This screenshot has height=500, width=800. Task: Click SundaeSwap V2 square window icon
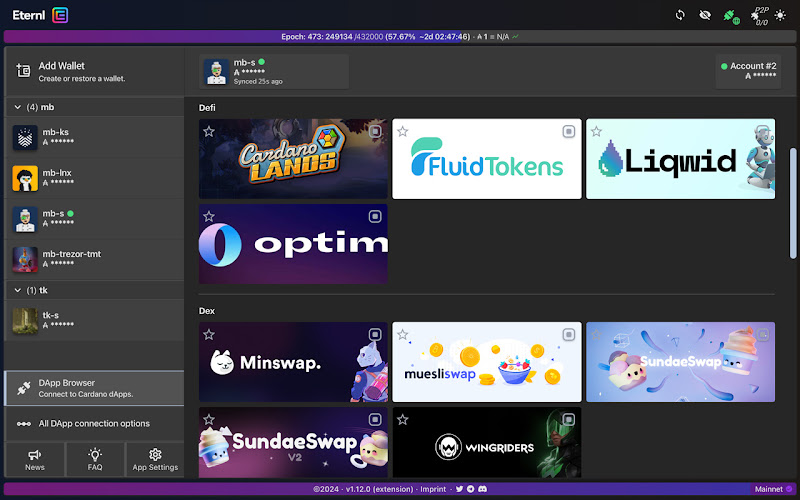pyautogui.click(x=375, y=419)
